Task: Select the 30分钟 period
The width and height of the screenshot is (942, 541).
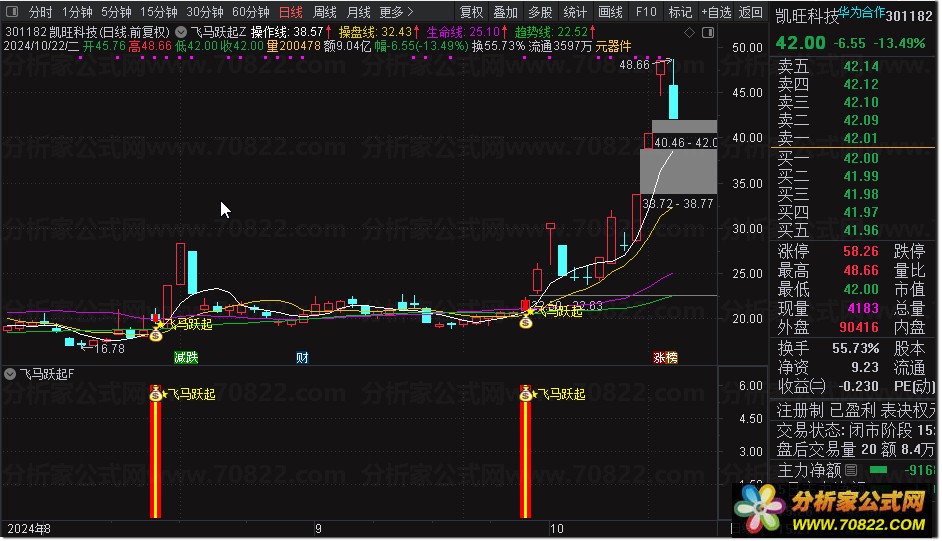Action: 204,12
